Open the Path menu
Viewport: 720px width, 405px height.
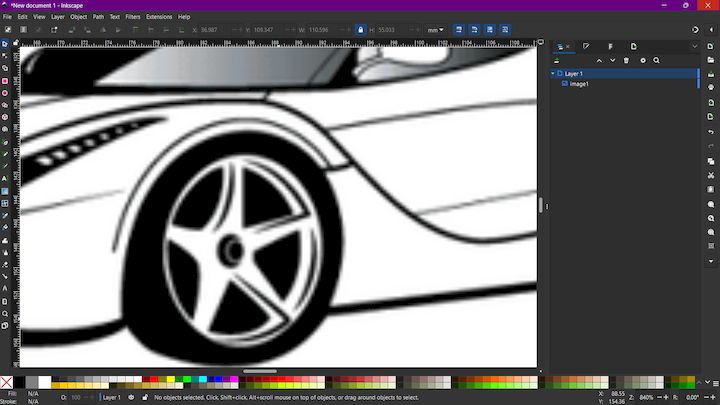(x=98, y=17)
